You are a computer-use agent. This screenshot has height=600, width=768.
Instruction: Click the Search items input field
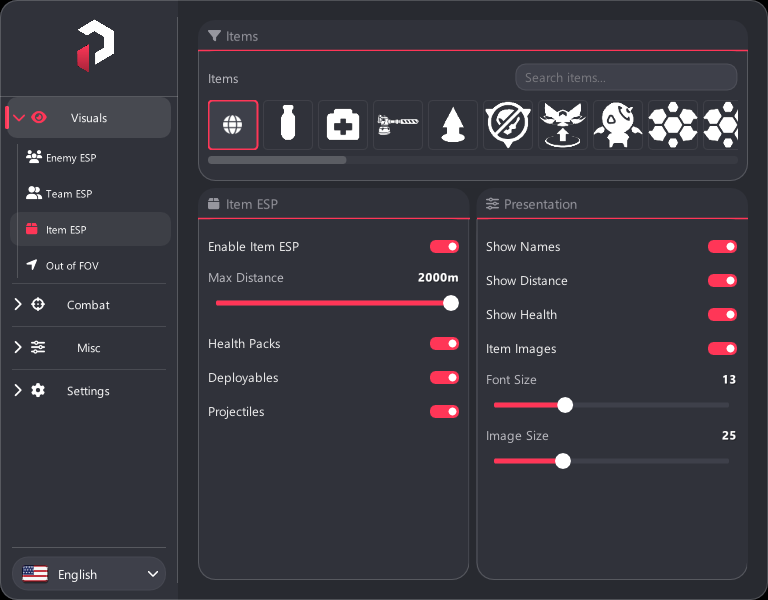tap(626, 77)
